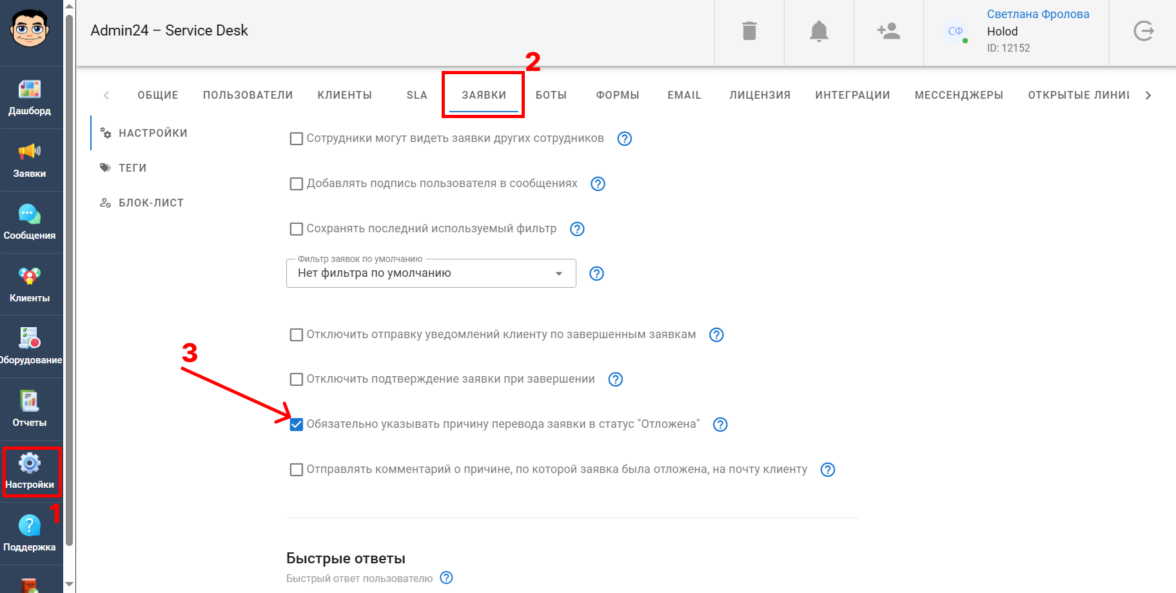Switch to the БОТЫ tab
The height and width of the screenshot is (593, 1176).
[x=551, y=95]
